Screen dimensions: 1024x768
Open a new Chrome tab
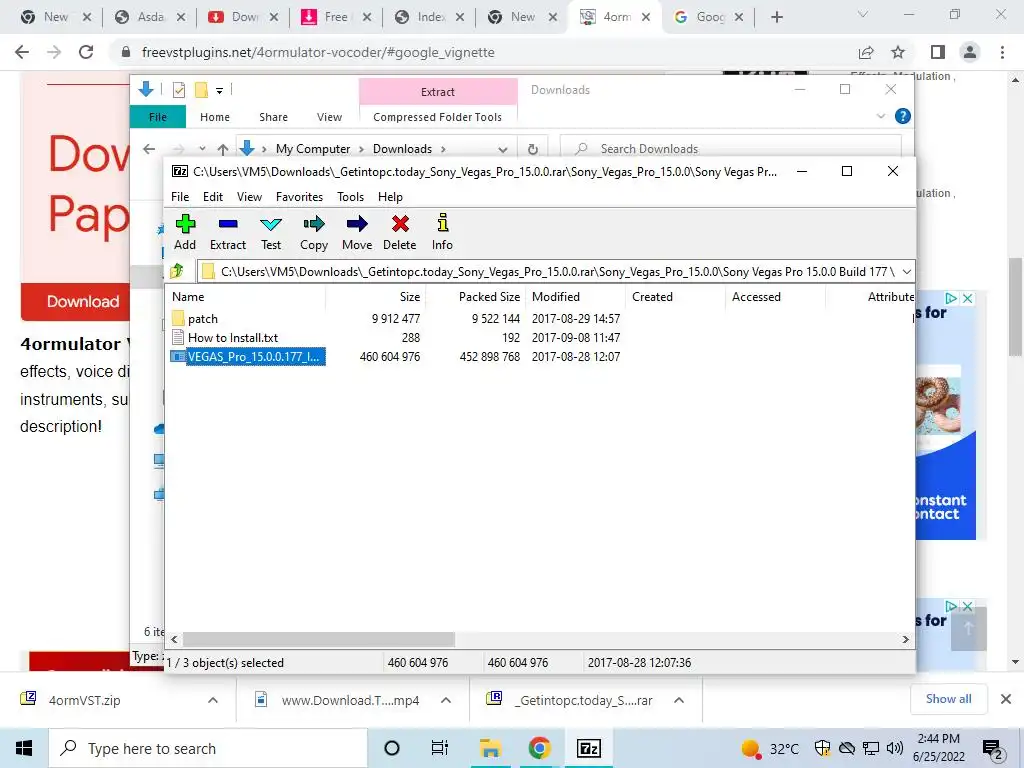click(776, 17)
